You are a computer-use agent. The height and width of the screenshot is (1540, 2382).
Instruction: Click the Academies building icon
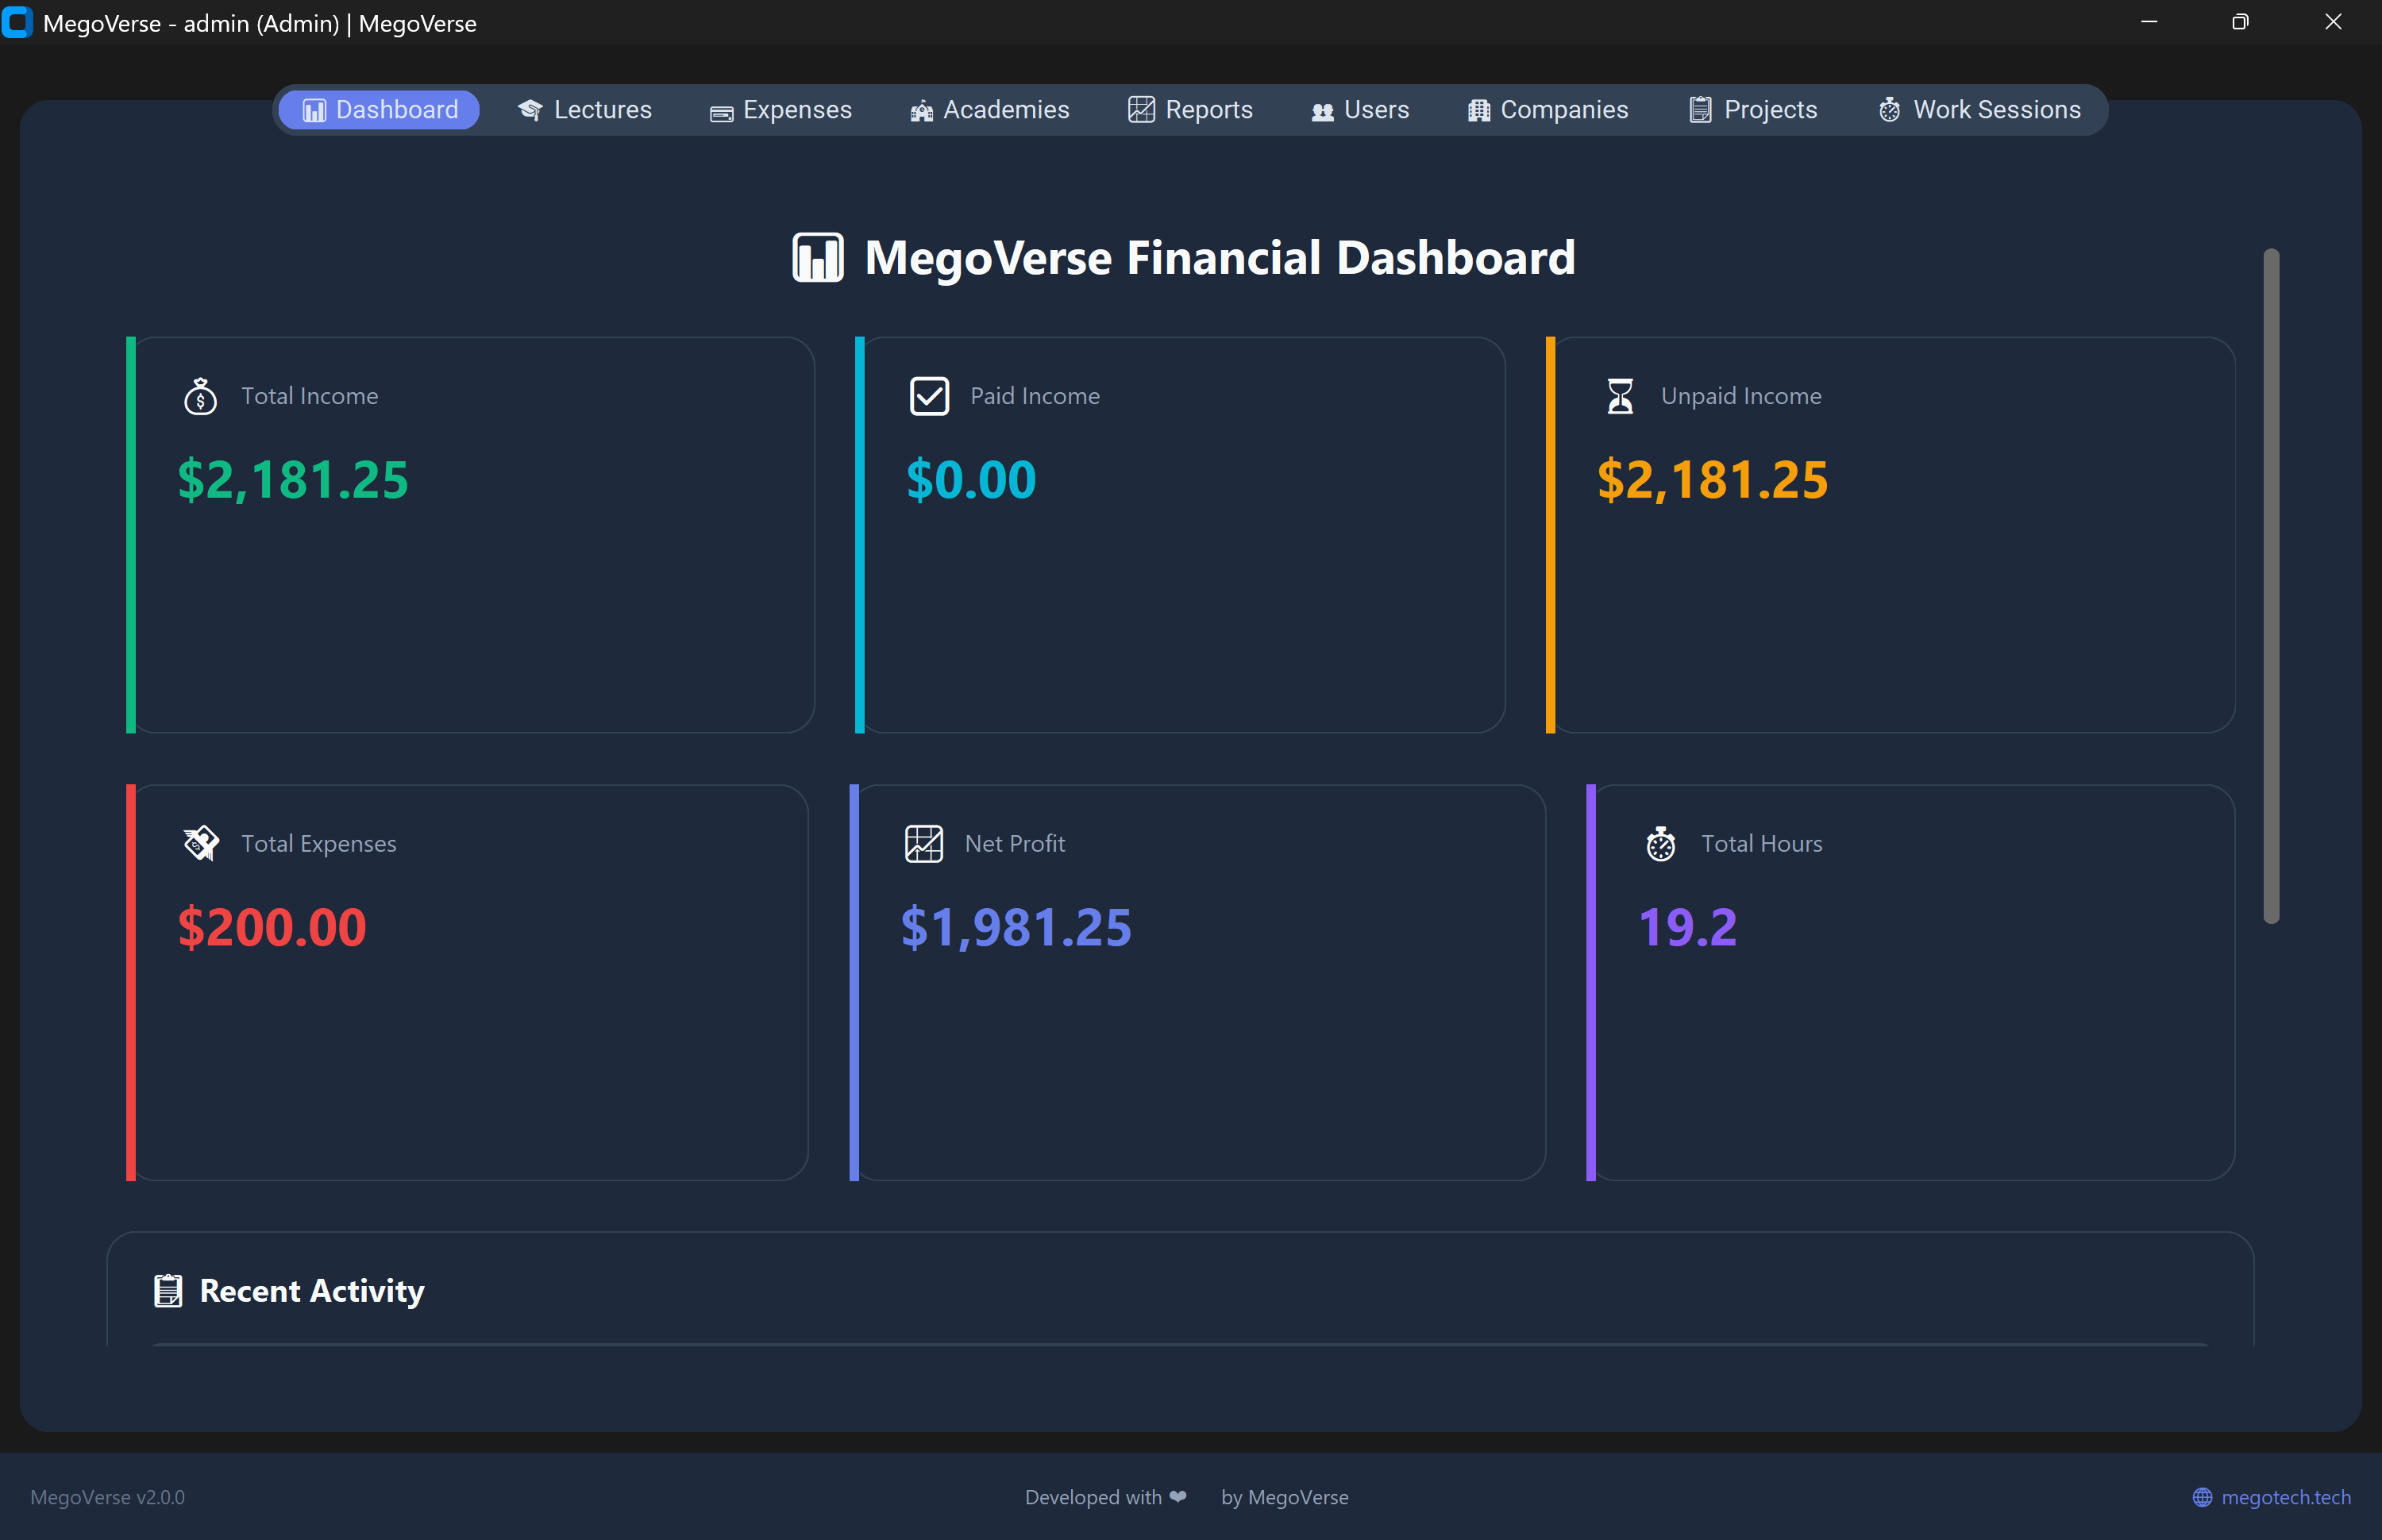[x=922, y=110]
